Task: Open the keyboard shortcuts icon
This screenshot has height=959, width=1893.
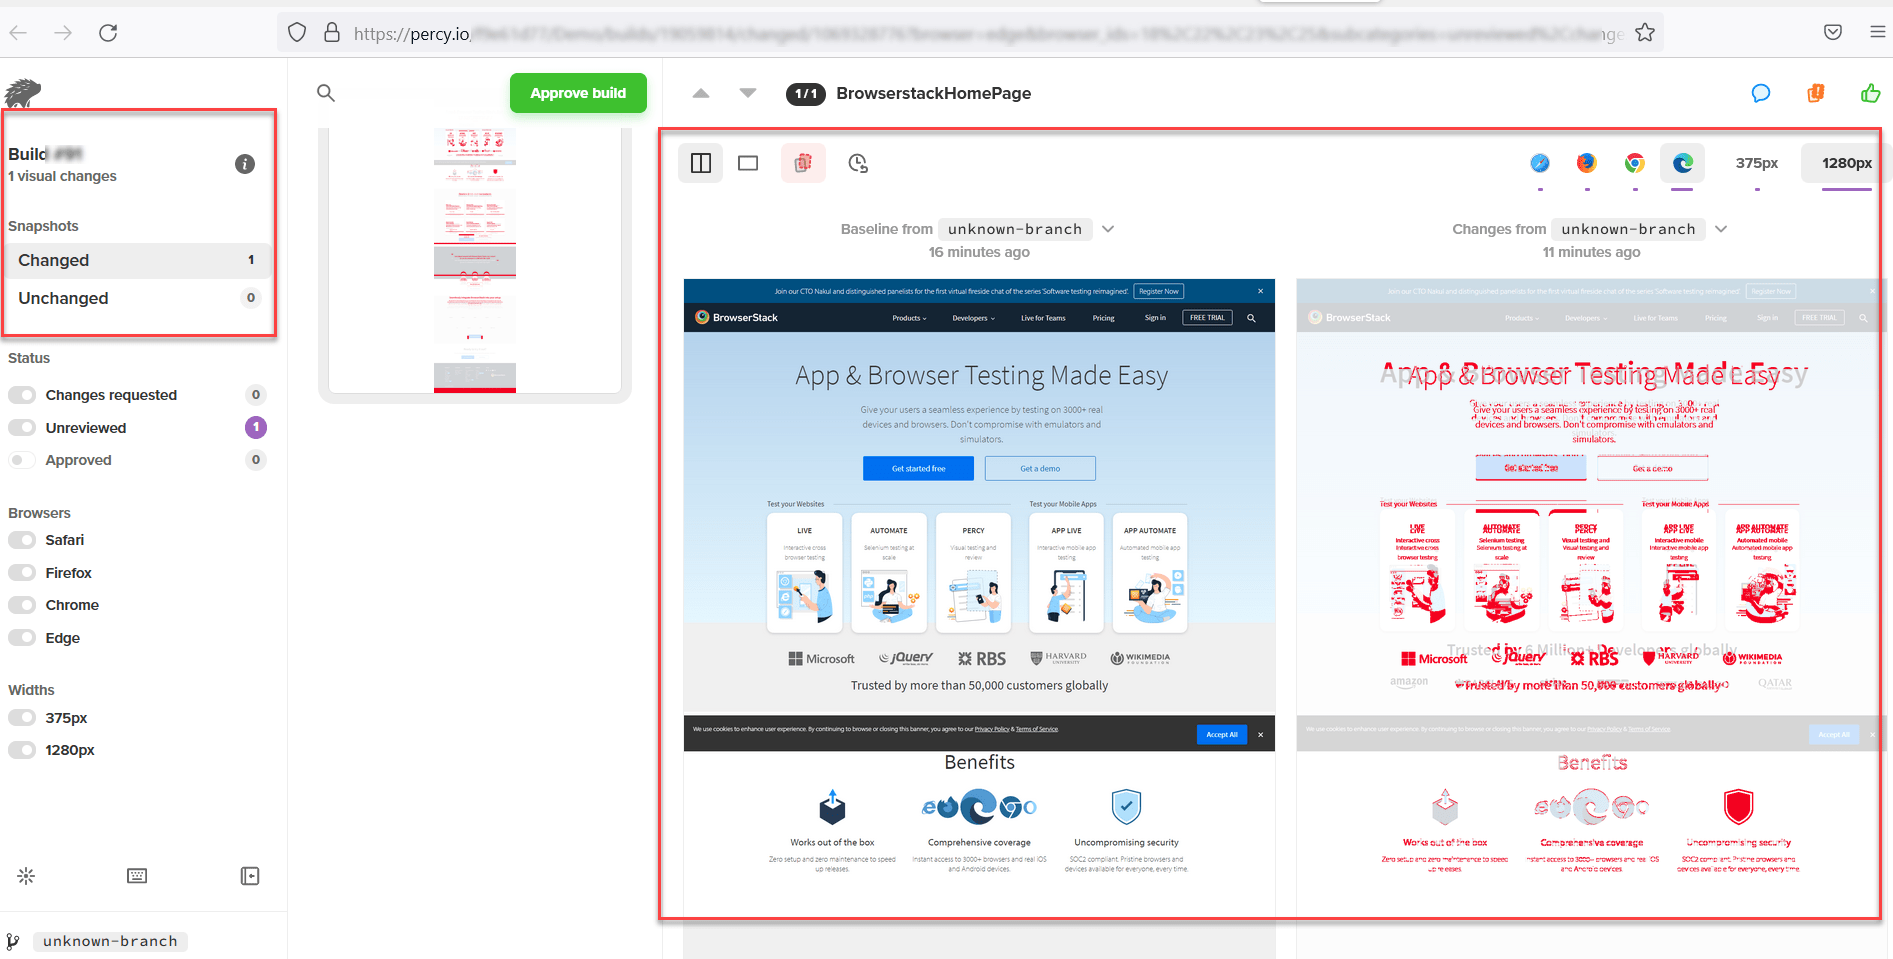Action: coord(136,876)
